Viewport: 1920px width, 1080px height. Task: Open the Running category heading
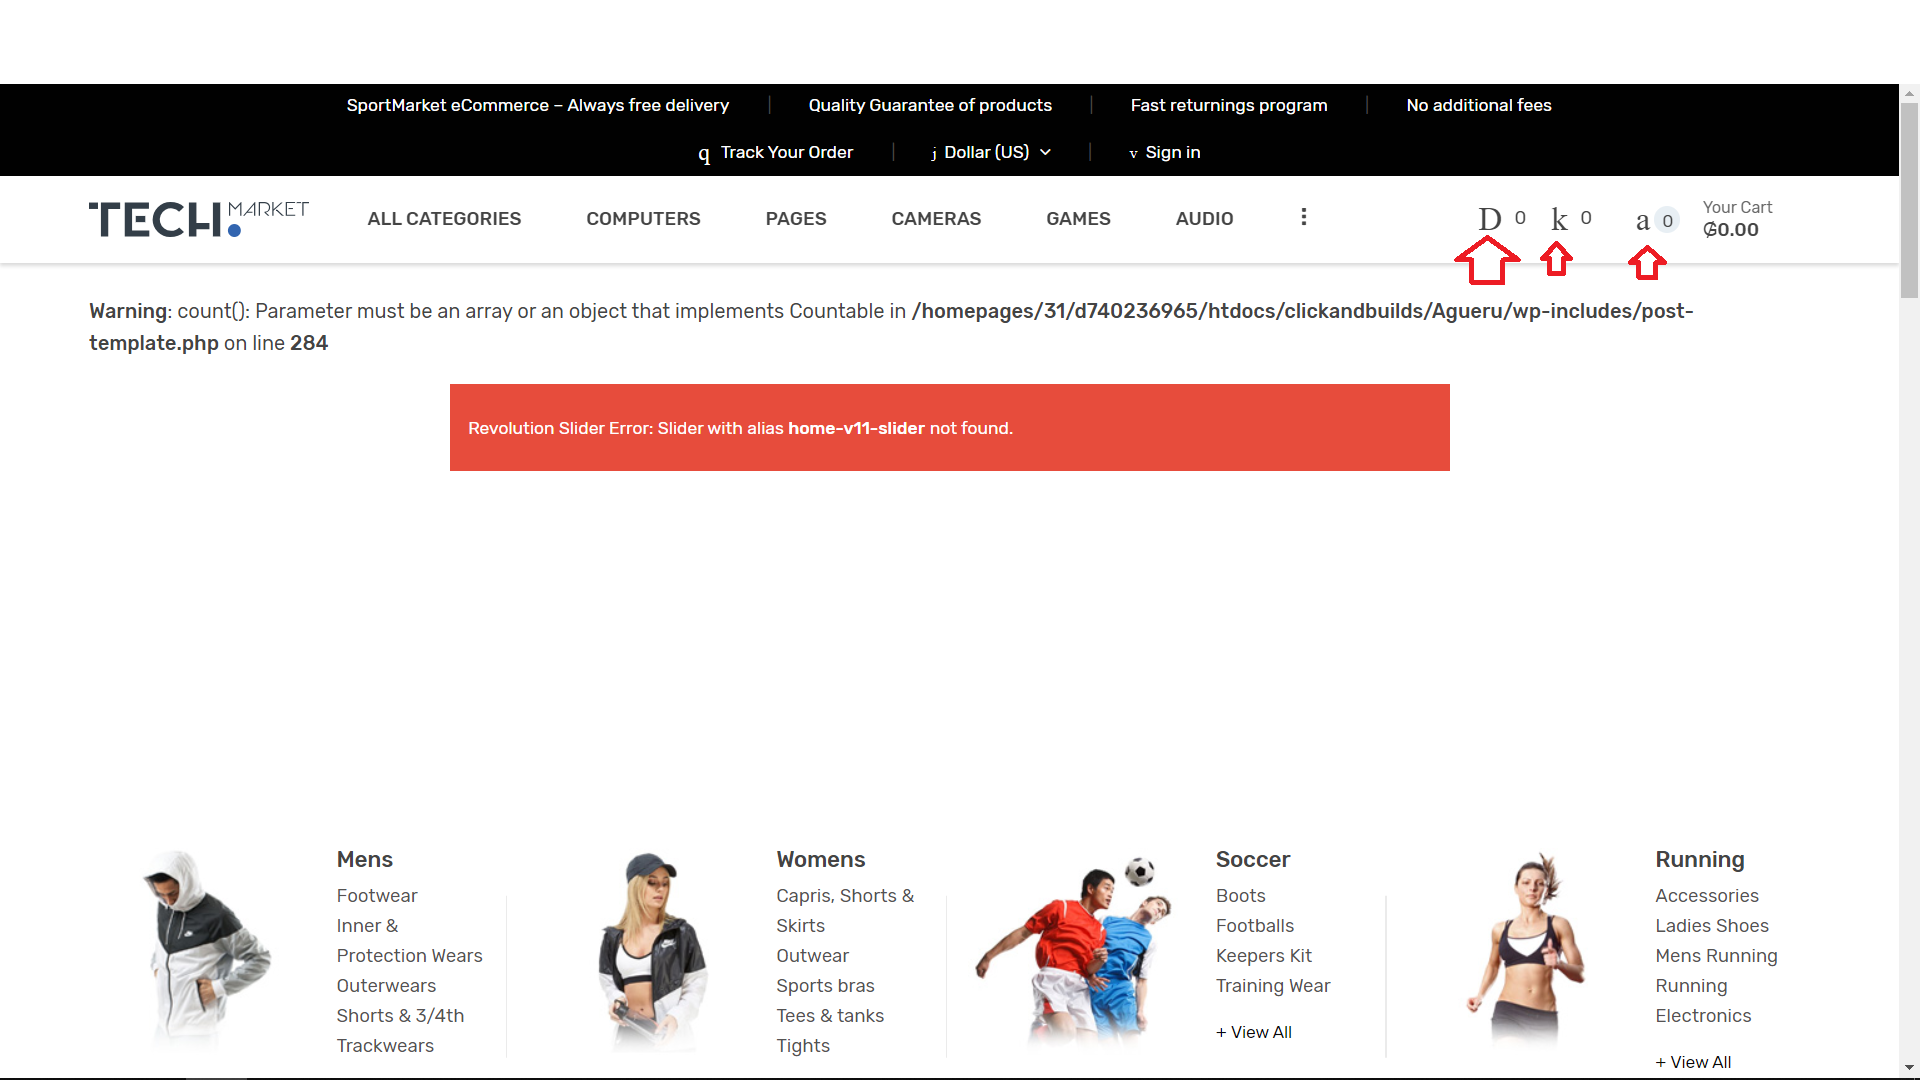coord(1699,859)
